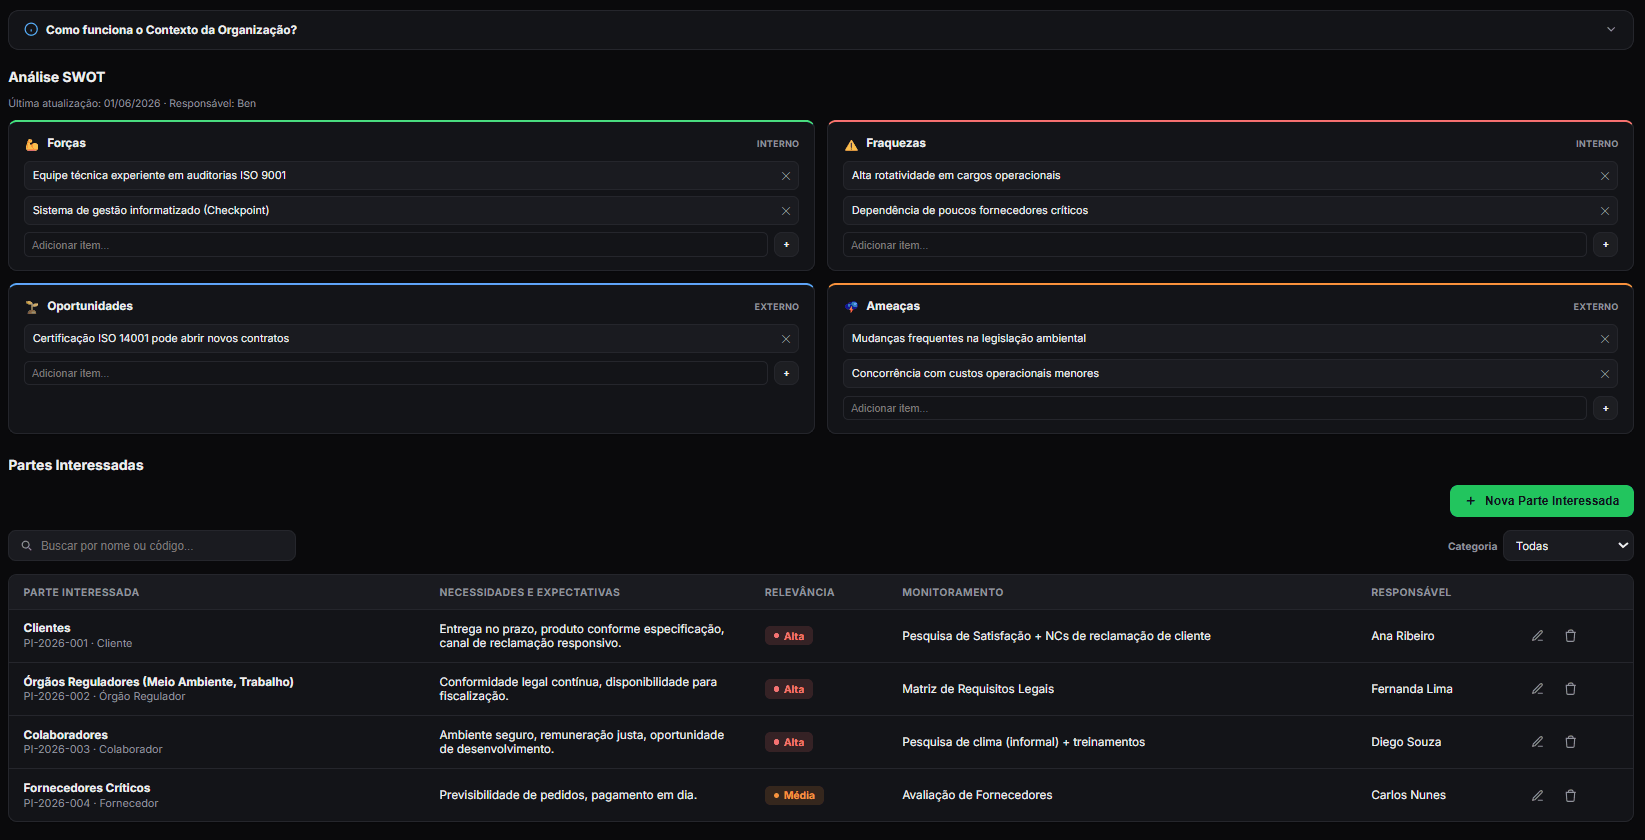Click 'Avaliação de Fornecedores' monitoring cell
1645x840 pixels.
977,796
